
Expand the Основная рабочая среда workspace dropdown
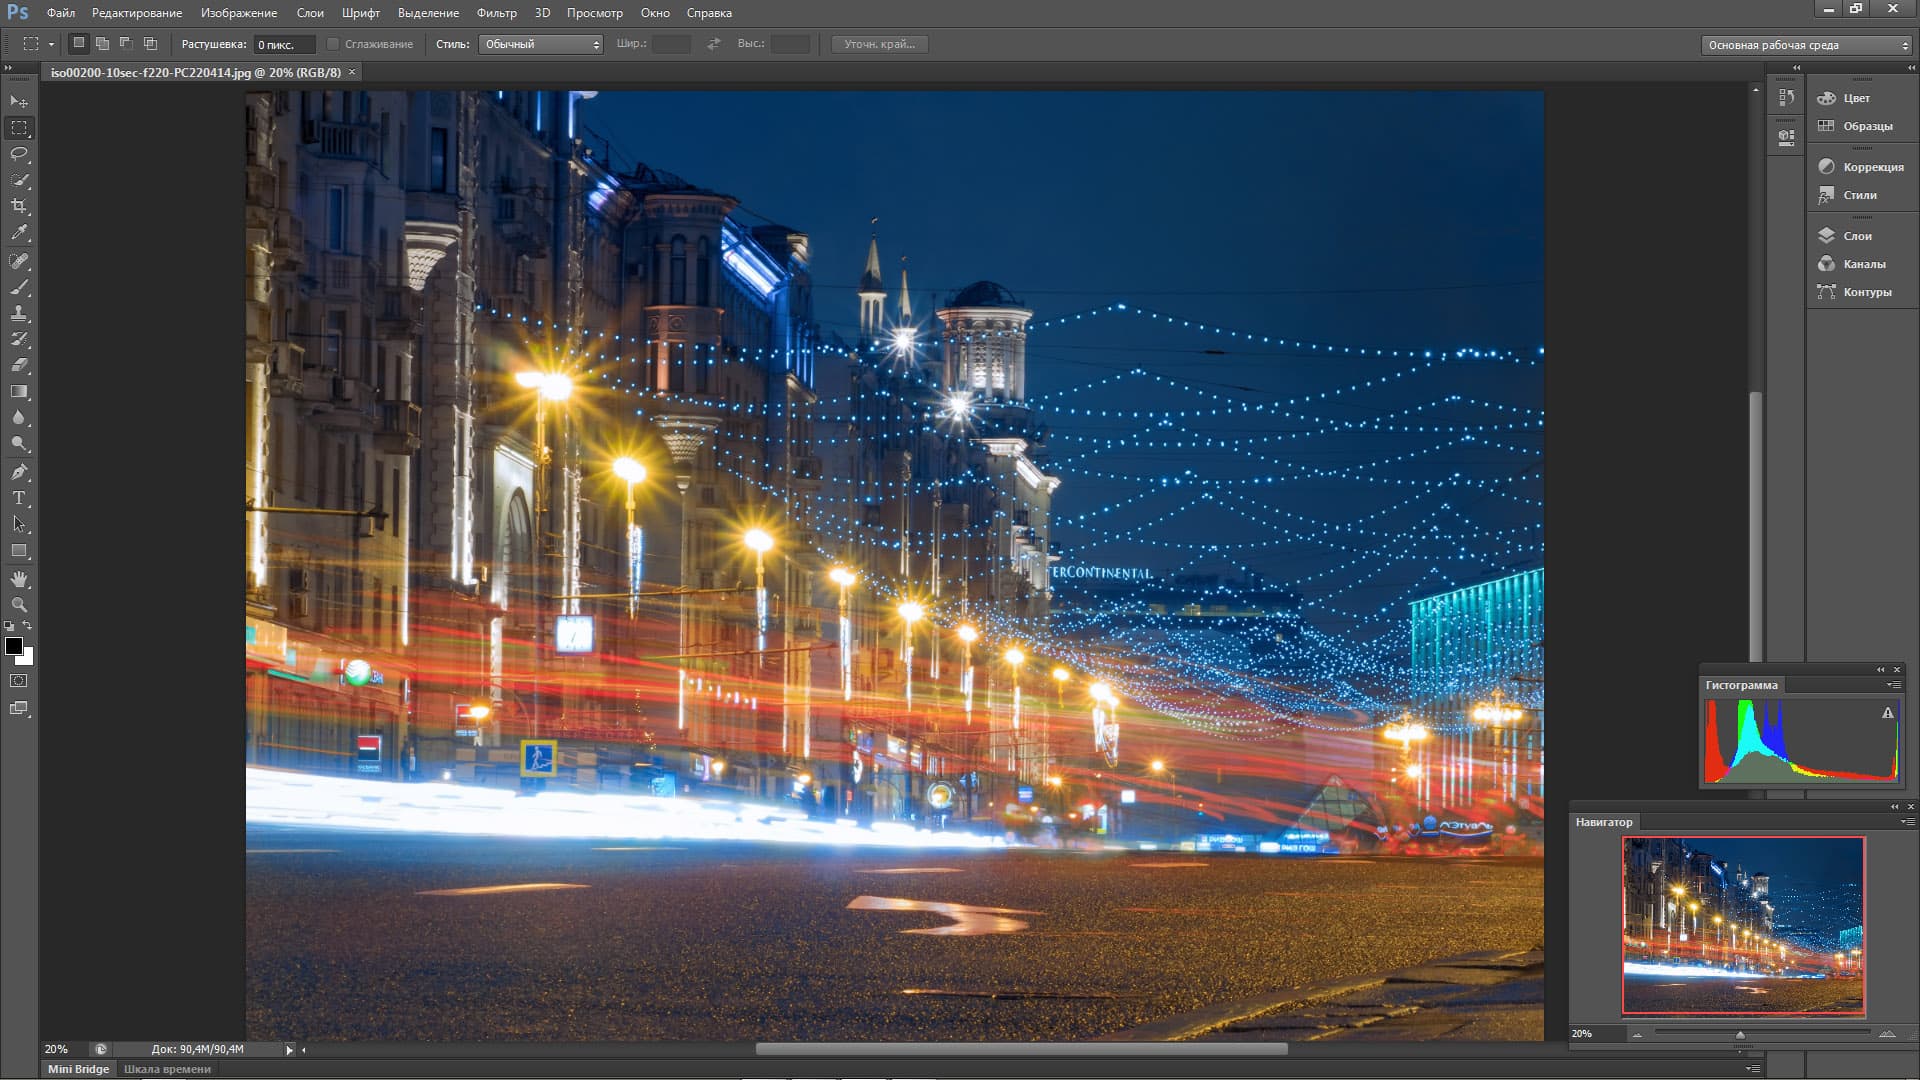click(x=1806, y=45)
